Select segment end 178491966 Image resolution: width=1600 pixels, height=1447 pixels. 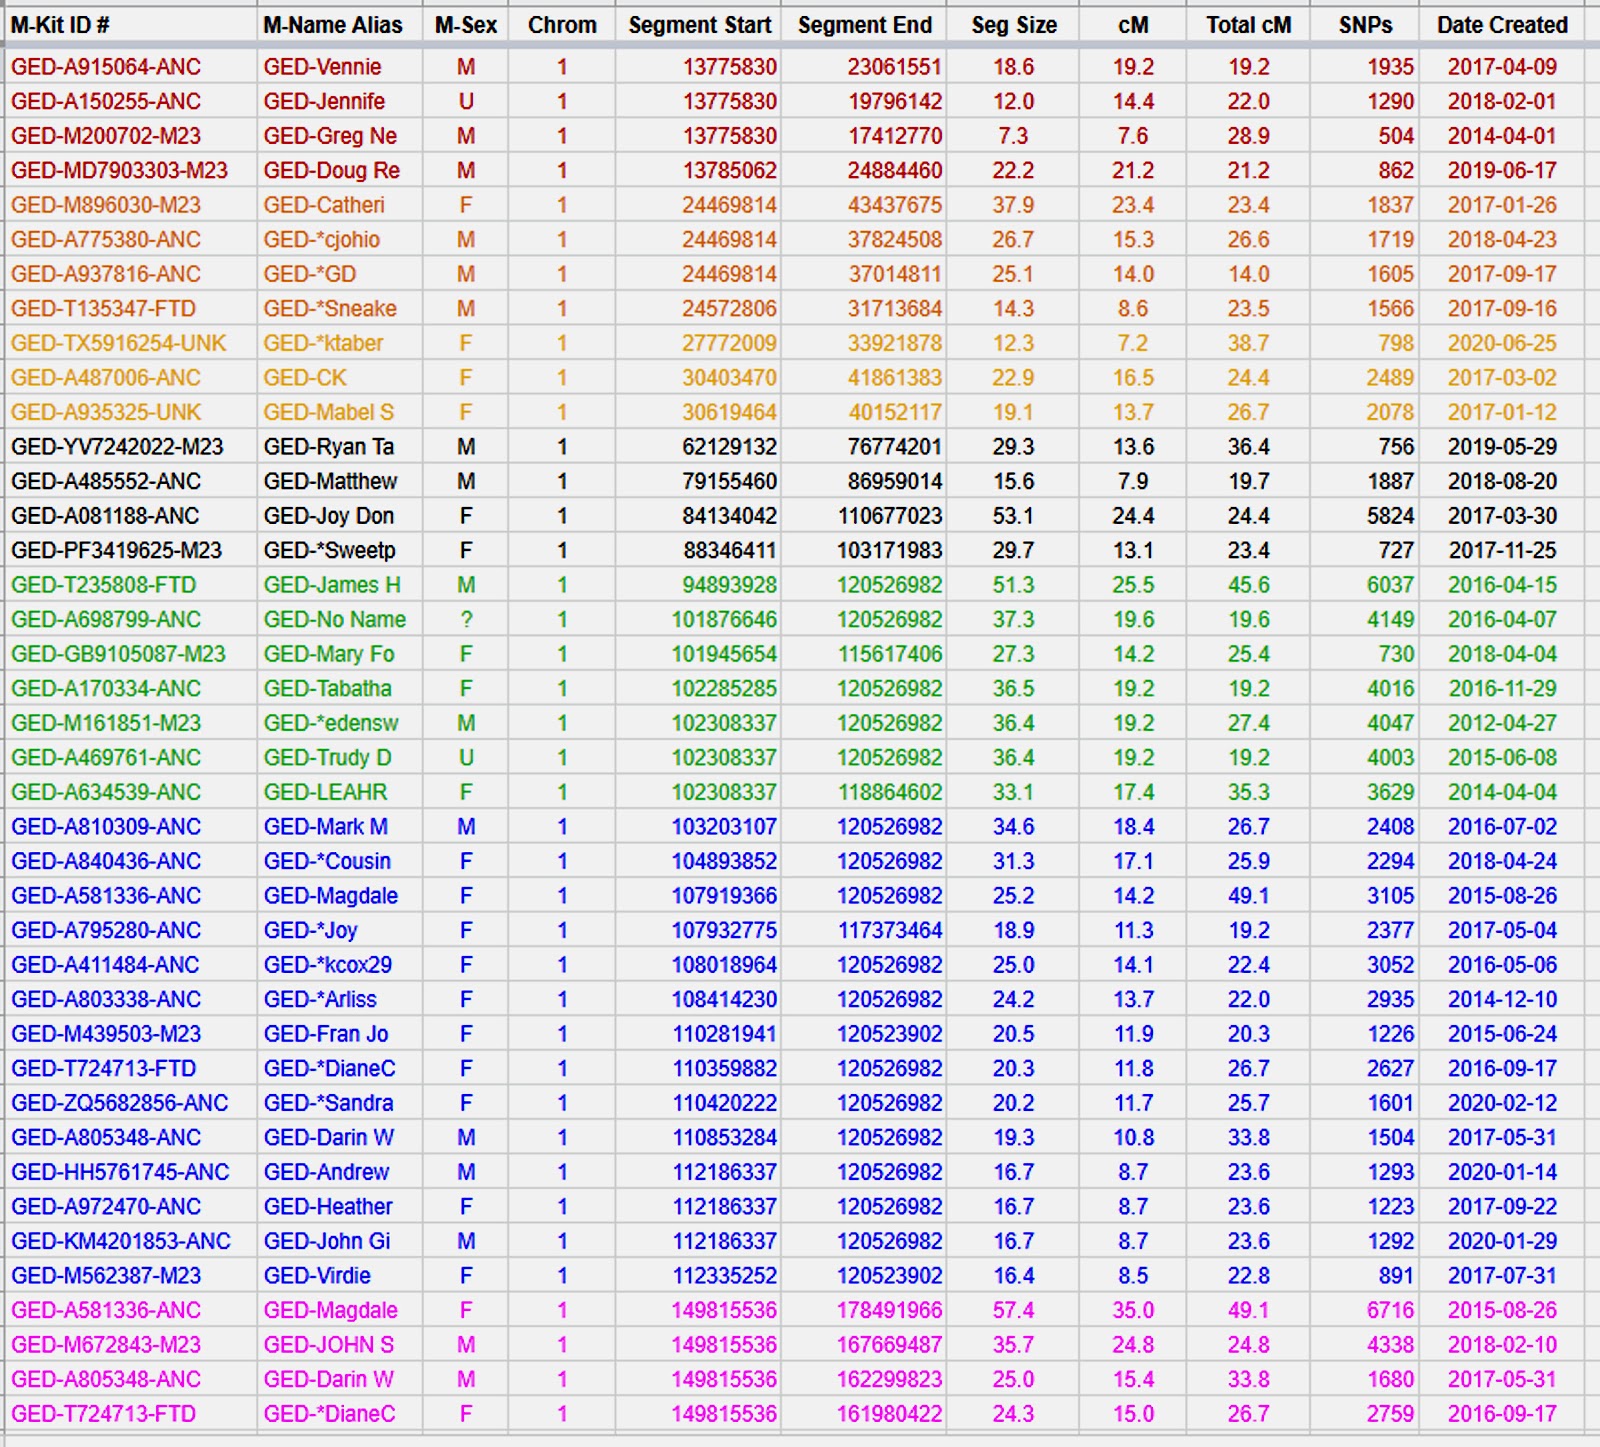click(890, 1310)
